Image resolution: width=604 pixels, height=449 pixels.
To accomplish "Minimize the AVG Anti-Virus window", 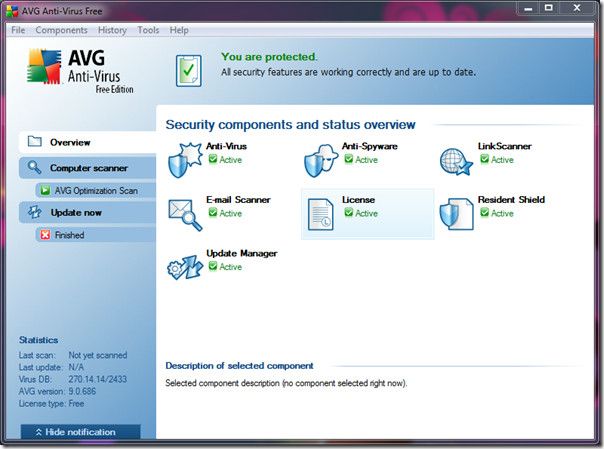I will 528,8.
